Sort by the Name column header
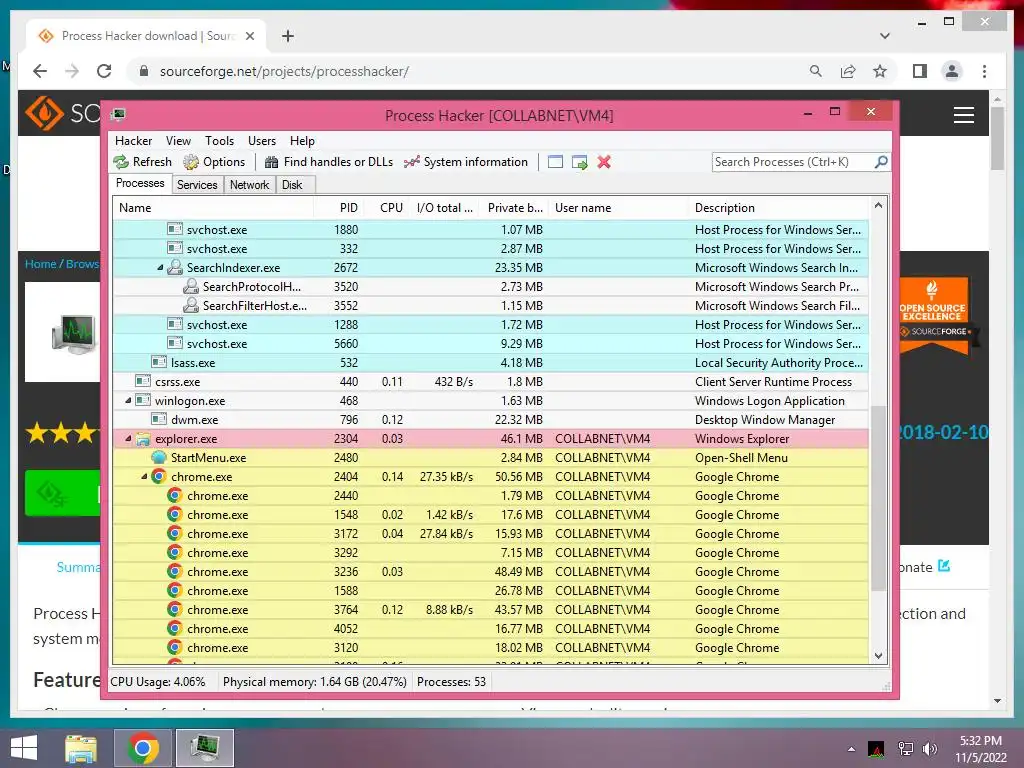This screenshot has height=768, width=1024. coord(213,208)
